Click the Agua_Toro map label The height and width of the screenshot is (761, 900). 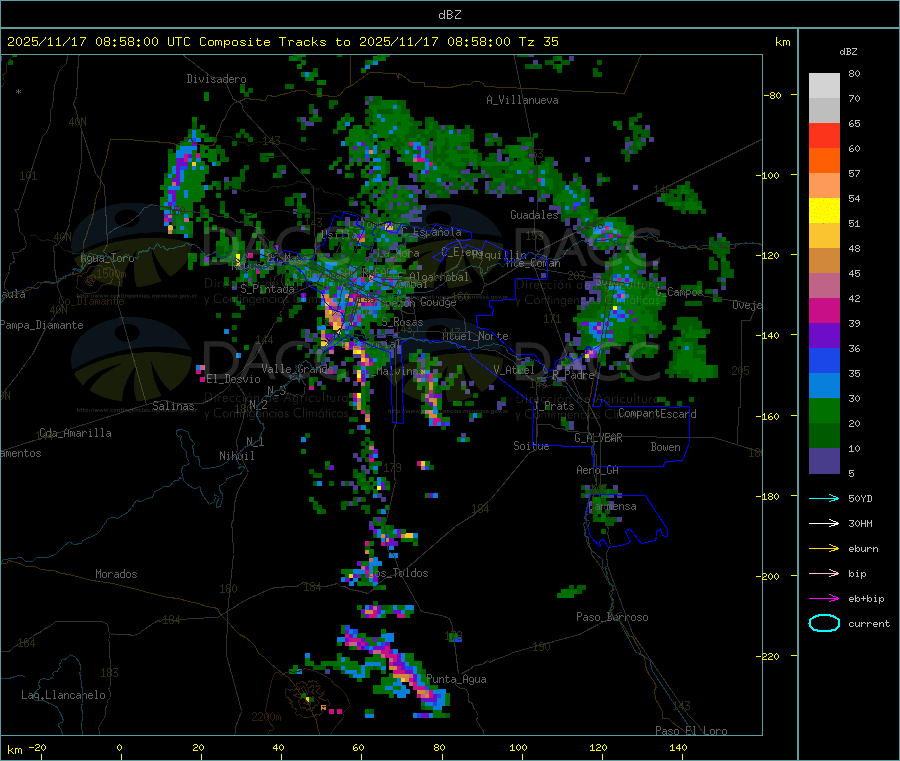click(107, 258)
